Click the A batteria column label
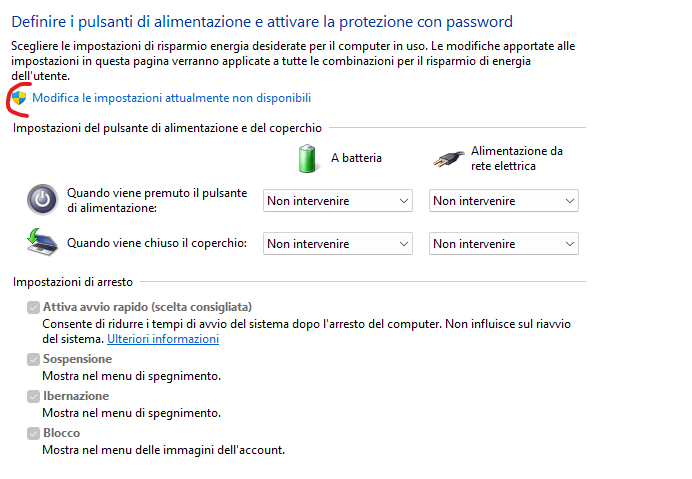 356,158
